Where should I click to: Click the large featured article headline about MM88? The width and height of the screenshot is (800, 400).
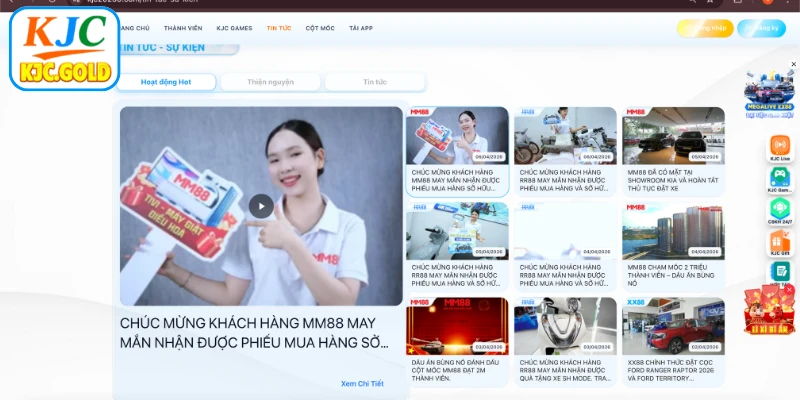click(255, 333)
